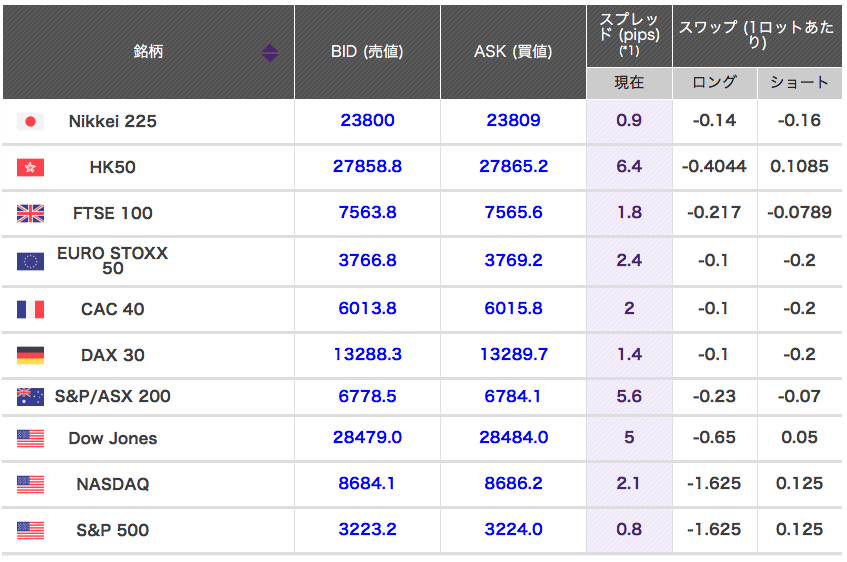
Task: Select the Nikkei 225 BID price 23800
Action: coord(367,121)
